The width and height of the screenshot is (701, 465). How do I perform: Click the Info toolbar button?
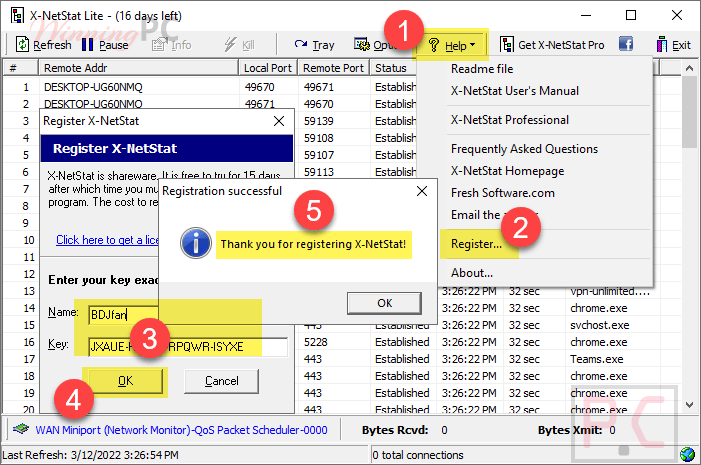[x=172, y=45]
